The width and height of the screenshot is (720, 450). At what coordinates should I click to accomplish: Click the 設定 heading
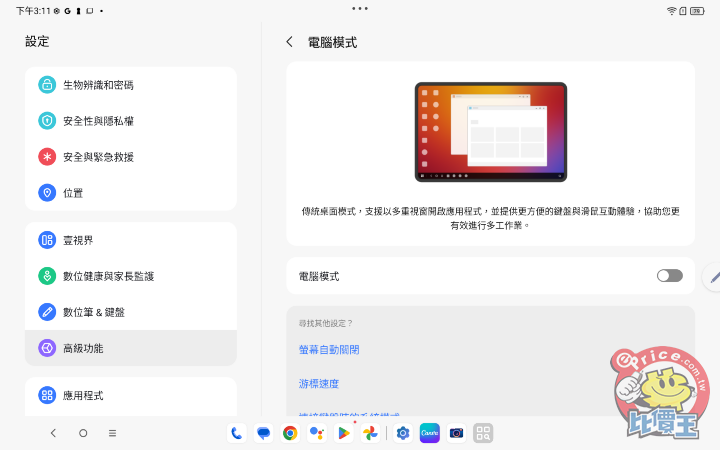tap(37, 41)
